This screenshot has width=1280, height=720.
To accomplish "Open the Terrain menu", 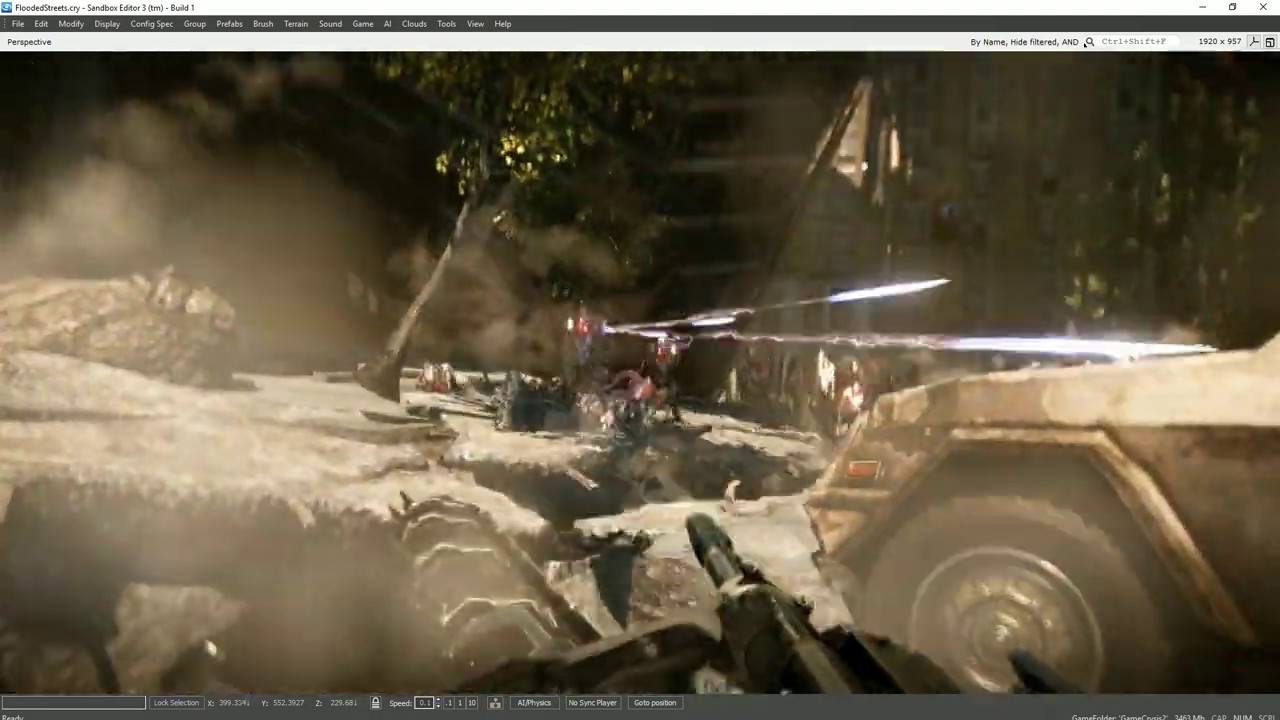I will [x=296, y=24].
